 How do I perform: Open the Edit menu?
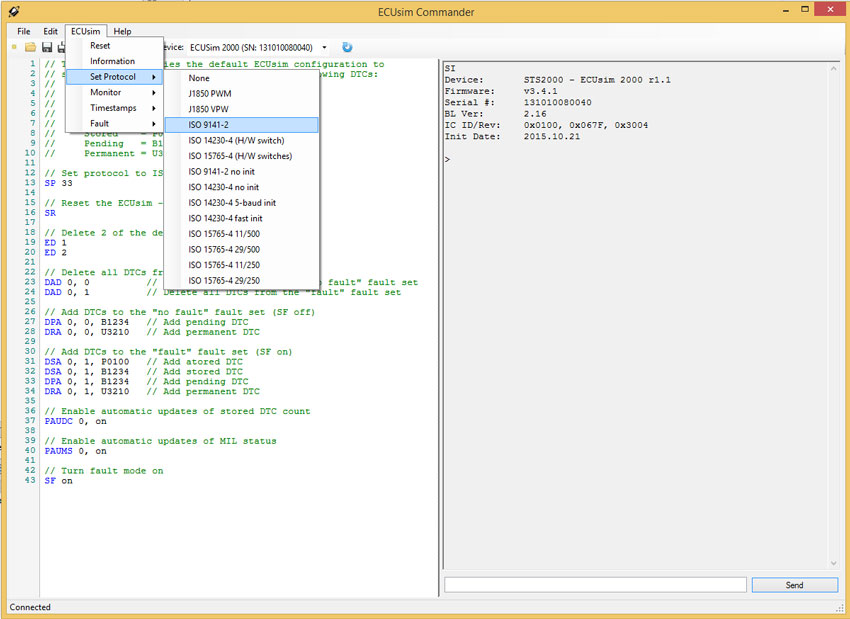[x=50, y=31]
